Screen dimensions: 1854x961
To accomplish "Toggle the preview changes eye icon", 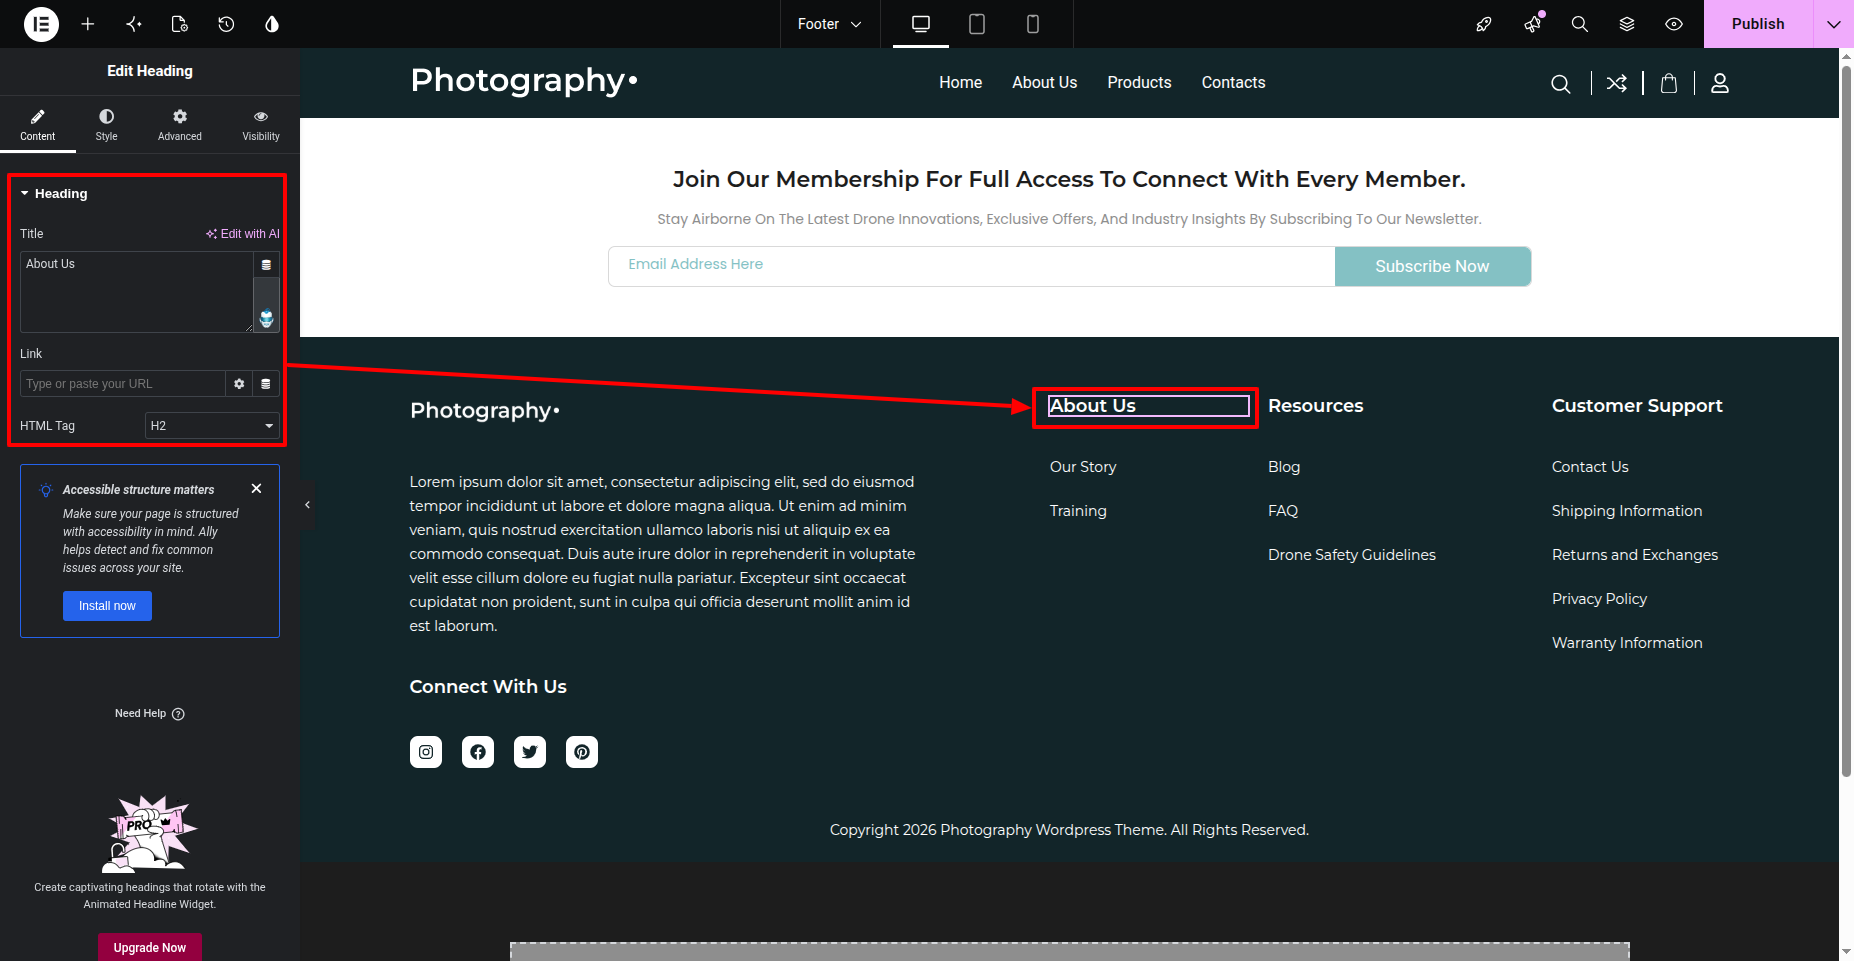I will [x=1674, y=24].
